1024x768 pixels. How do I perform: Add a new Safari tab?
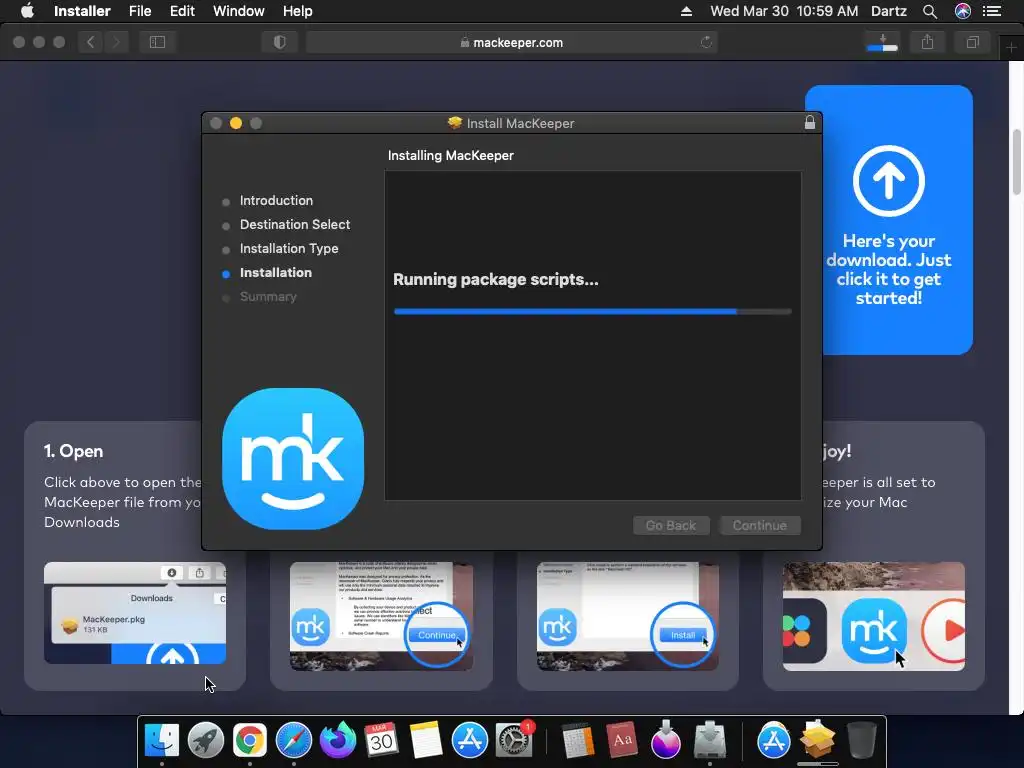pyautogui.click(x=1011, y=48)
